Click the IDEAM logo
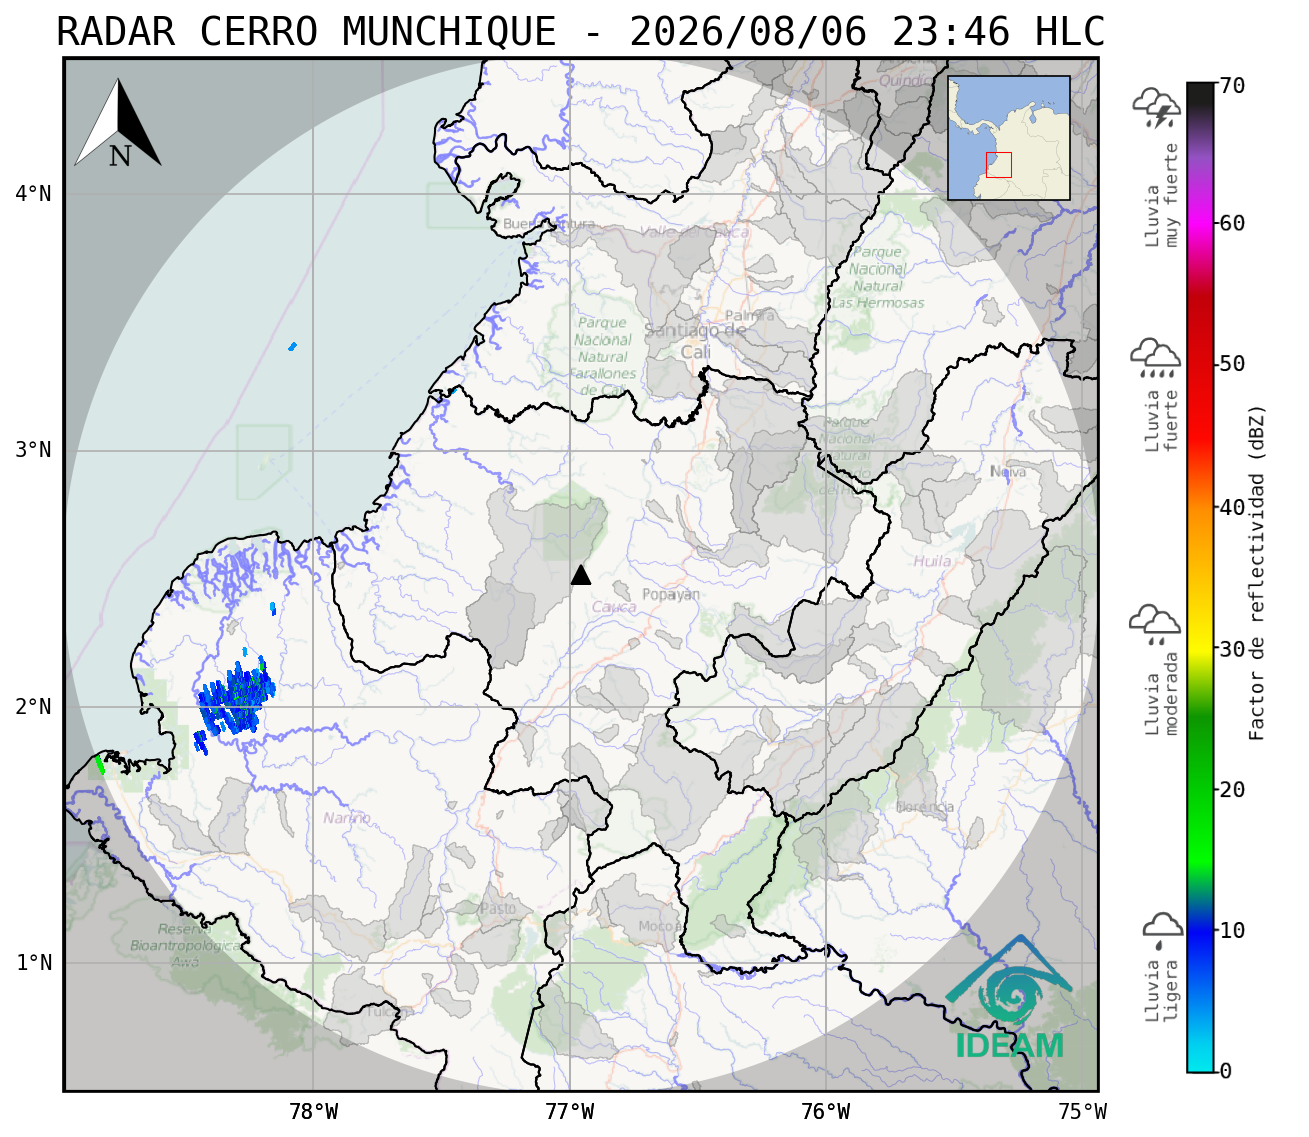1309x1137 pixels. 1009,998
